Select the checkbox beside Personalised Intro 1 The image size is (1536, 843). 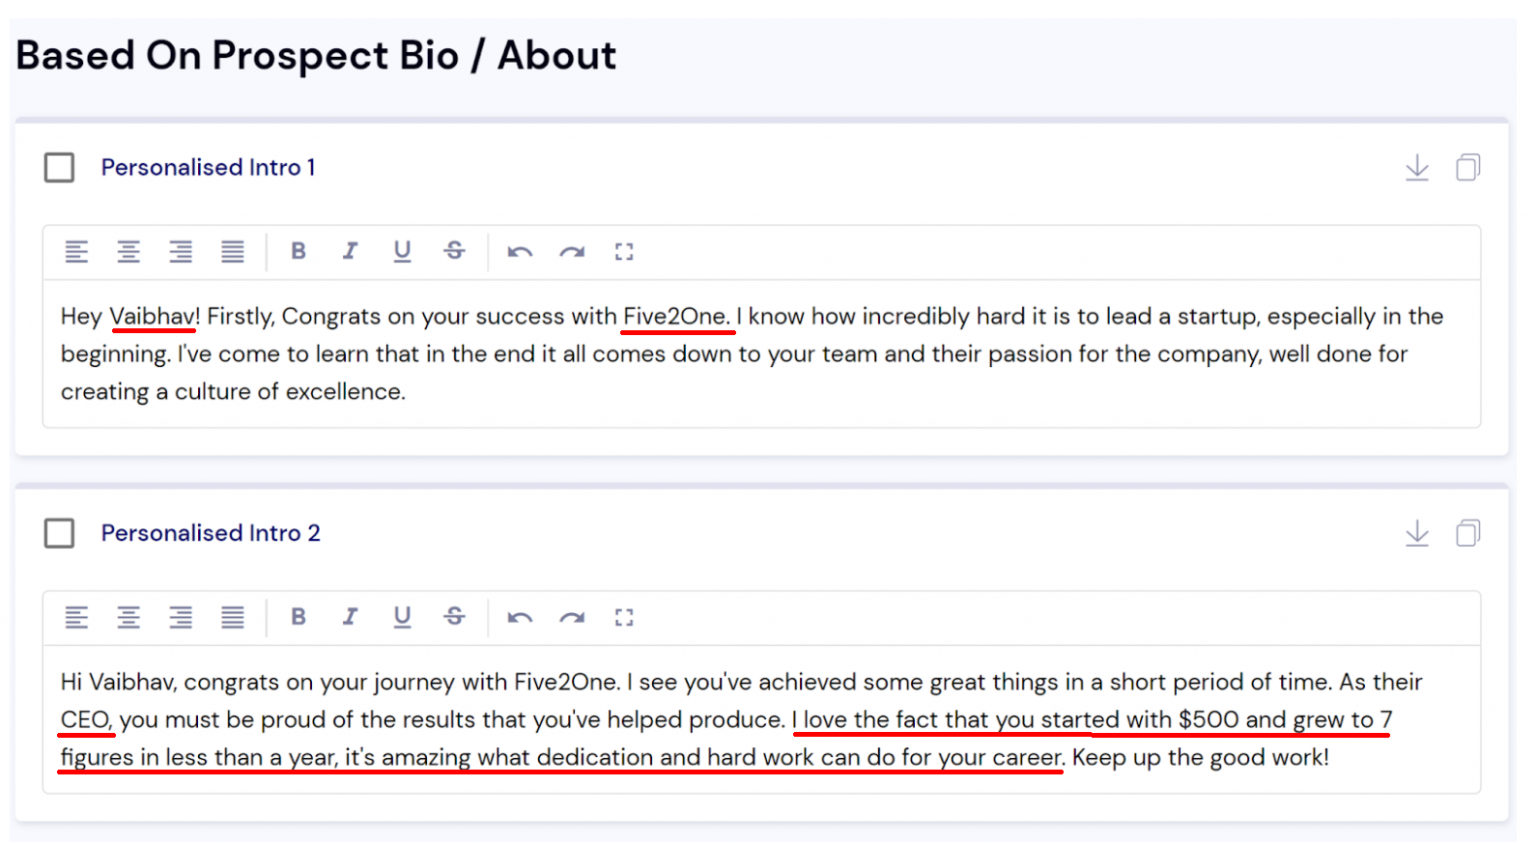(x=59, y=167)
